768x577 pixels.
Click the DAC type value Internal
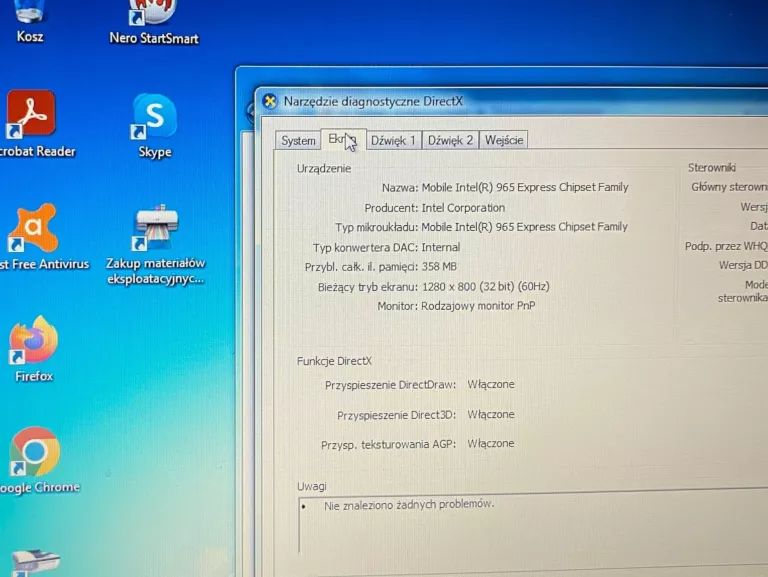click(x=440, y=247)
